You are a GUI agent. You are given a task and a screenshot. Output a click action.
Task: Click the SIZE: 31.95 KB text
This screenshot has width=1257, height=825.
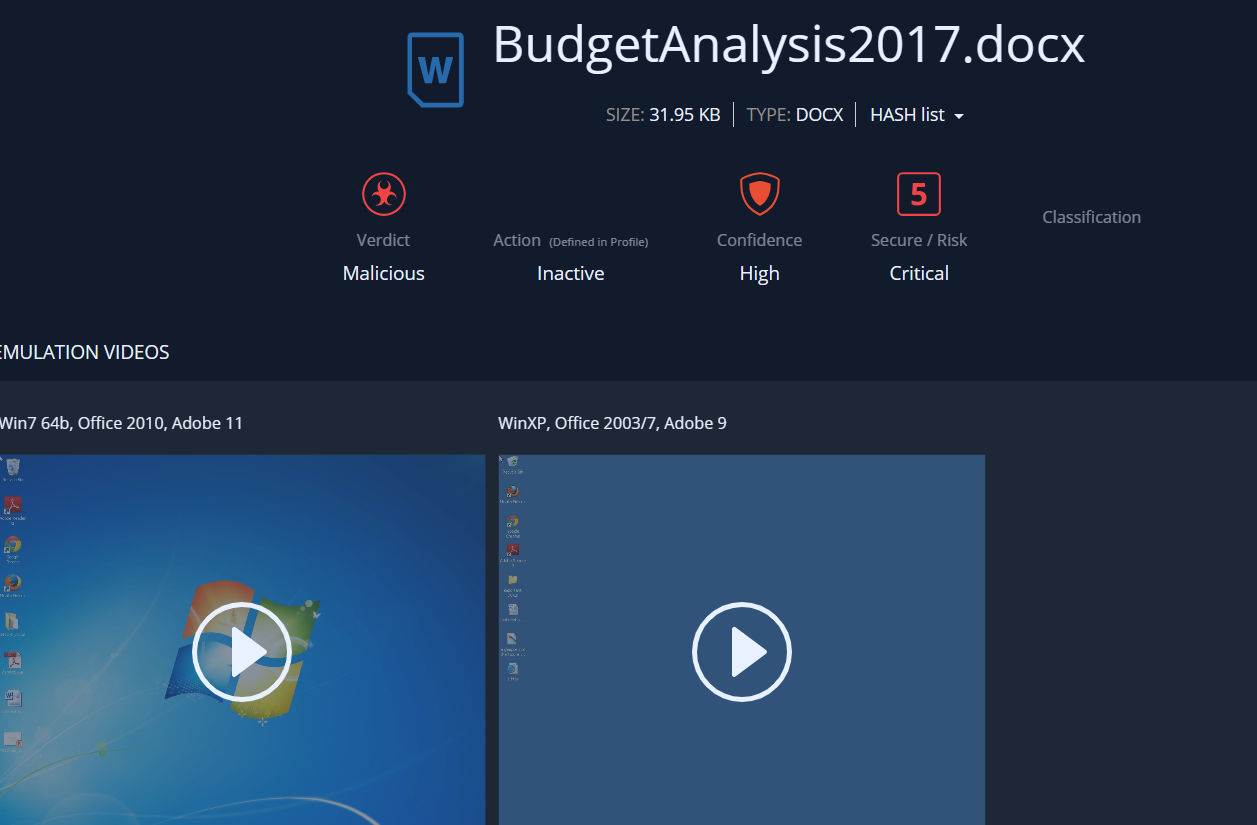[x=663, y=115]
